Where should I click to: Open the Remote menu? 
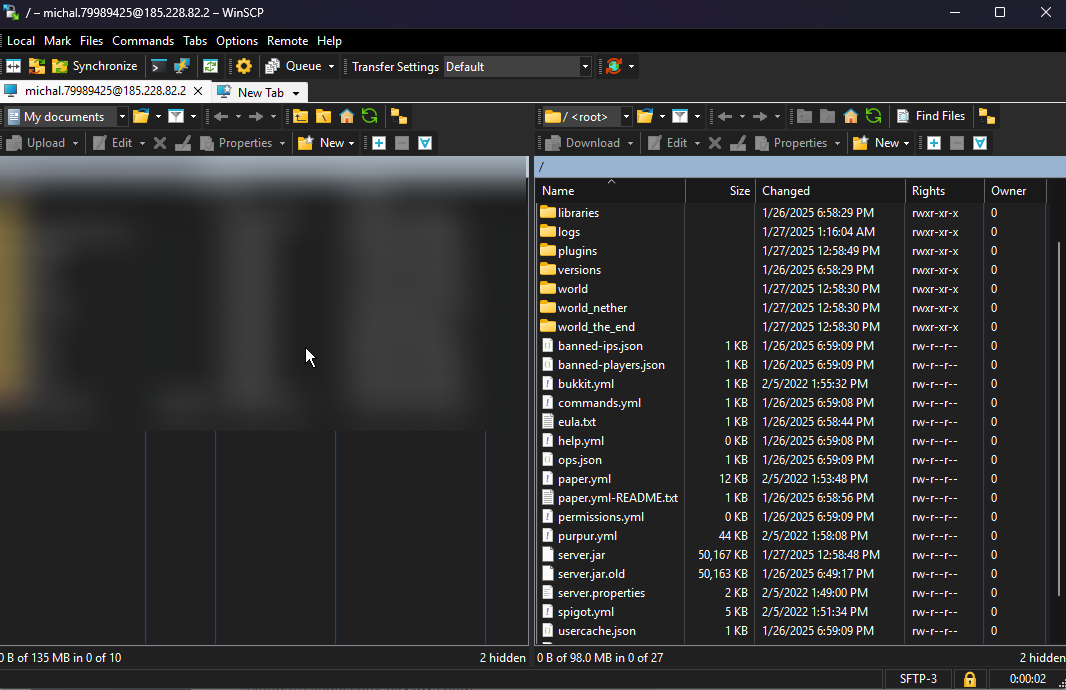click(x=287, y=41)
